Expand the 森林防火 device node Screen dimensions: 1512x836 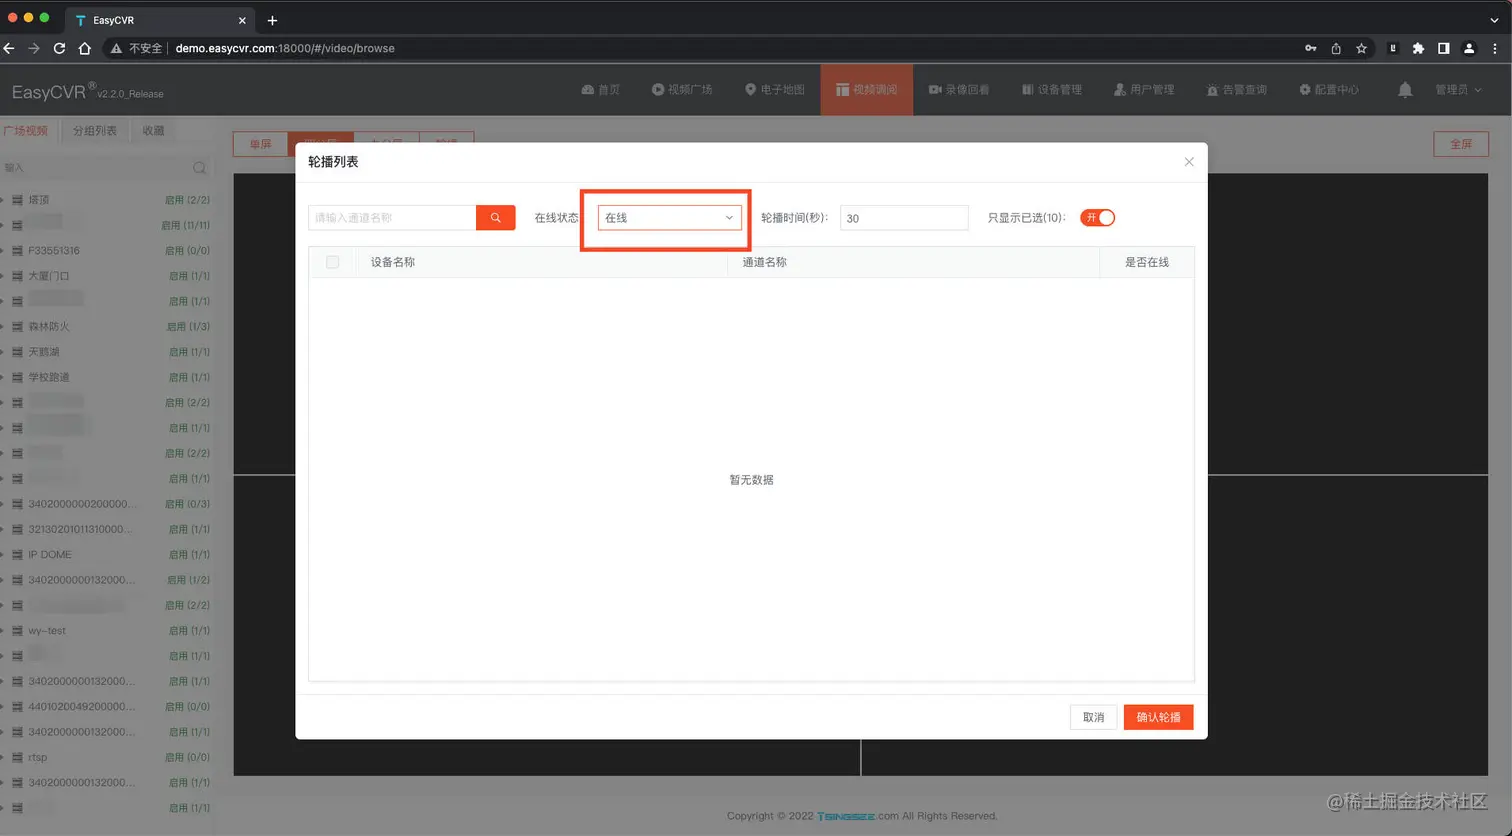(x=3, y=326)
